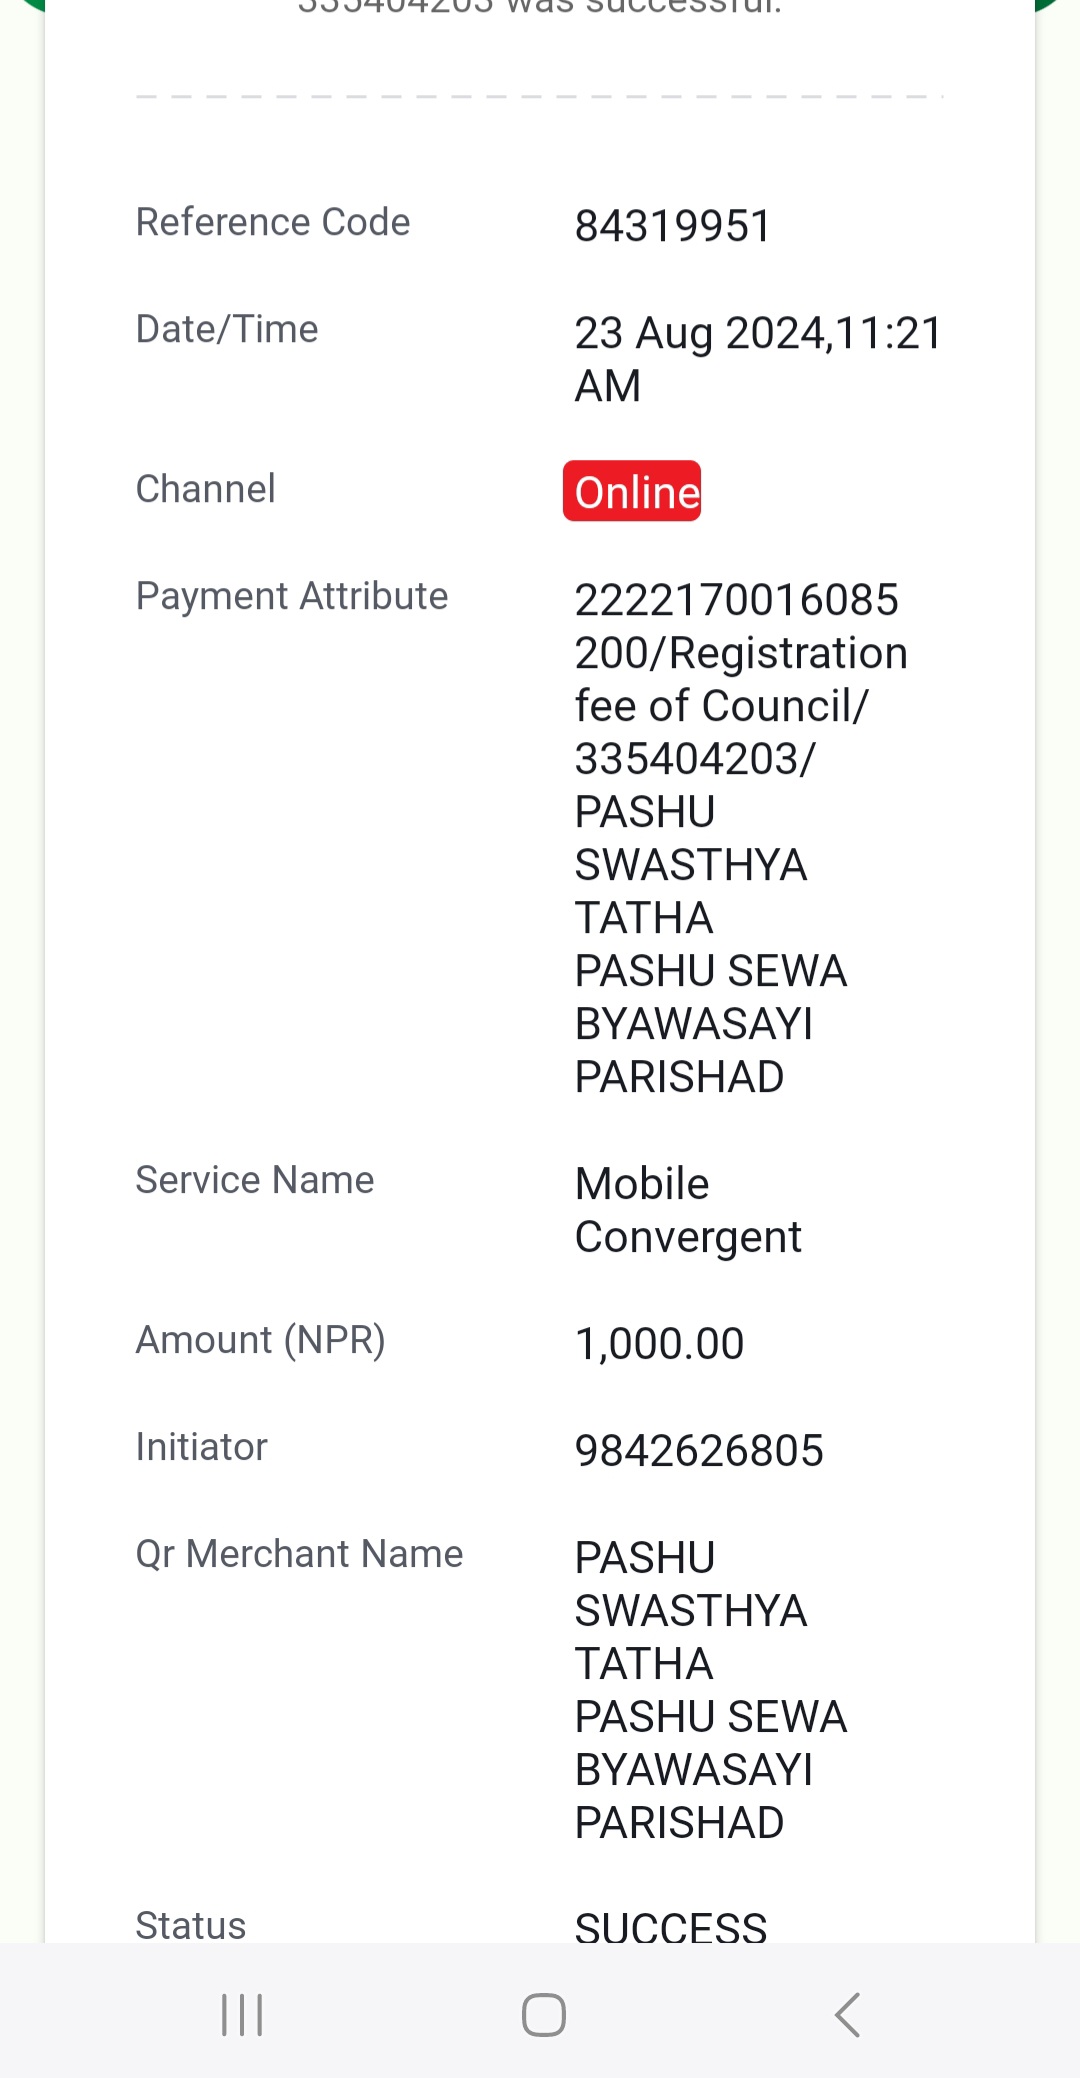Open recent apps with three-bar icon
1080x2078 pixels.
pos(242,2014)
